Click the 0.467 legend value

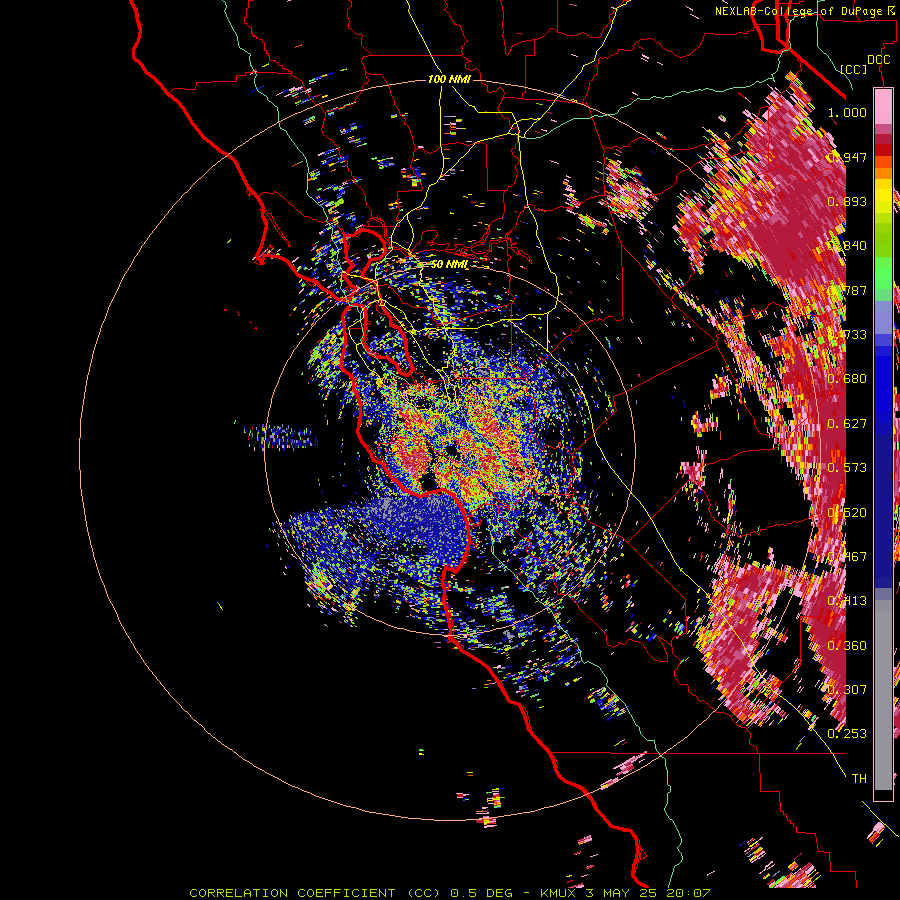[x=847, y=556]
